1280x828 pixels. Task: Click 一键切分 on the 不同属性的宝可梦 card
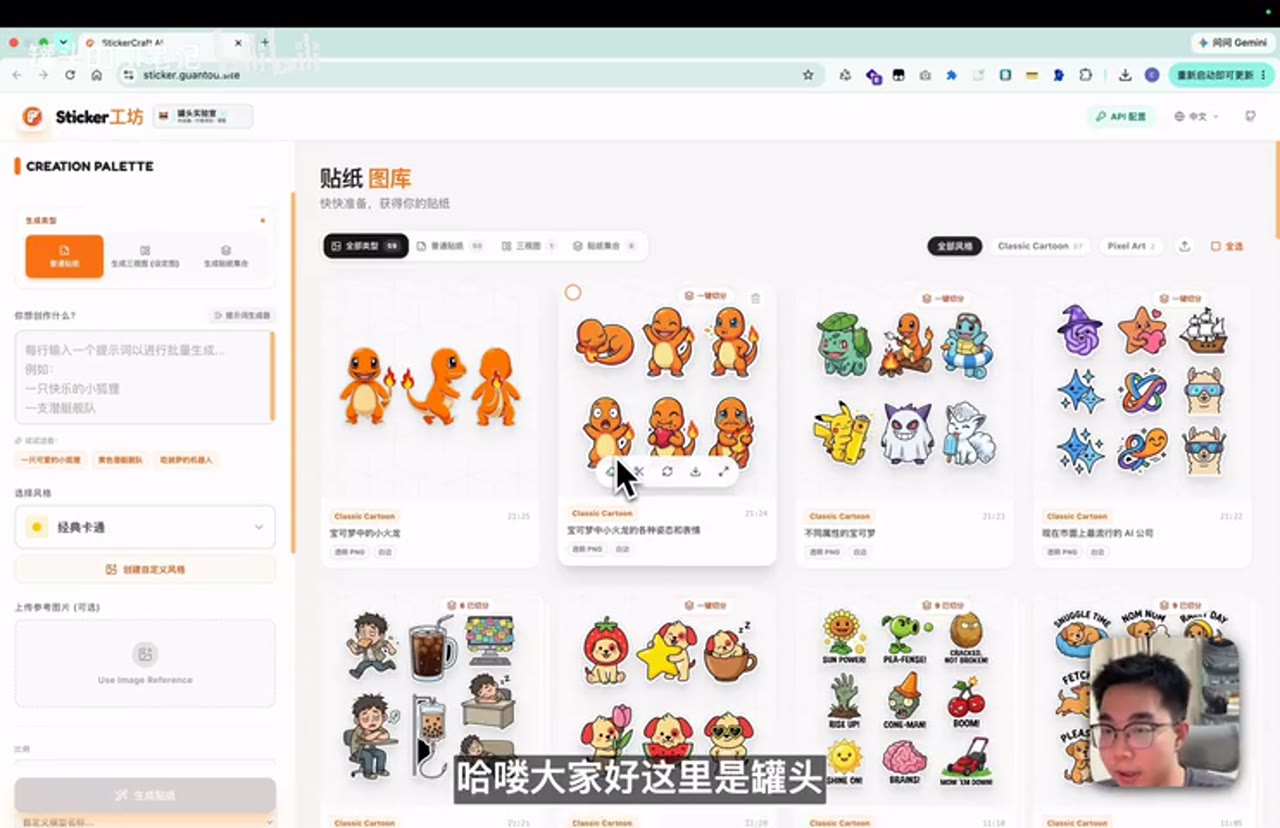pos(943,298)
